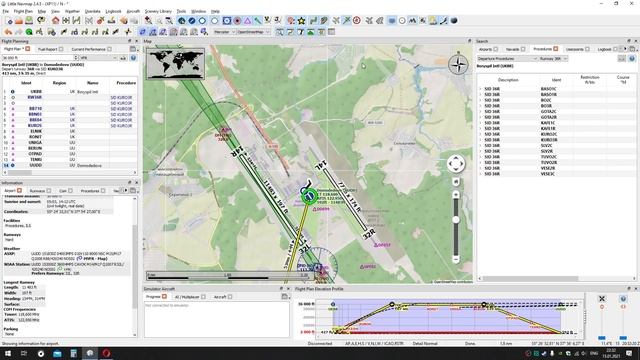
Task: Toggle the VOR square map icon
Action: click(227, 21)
